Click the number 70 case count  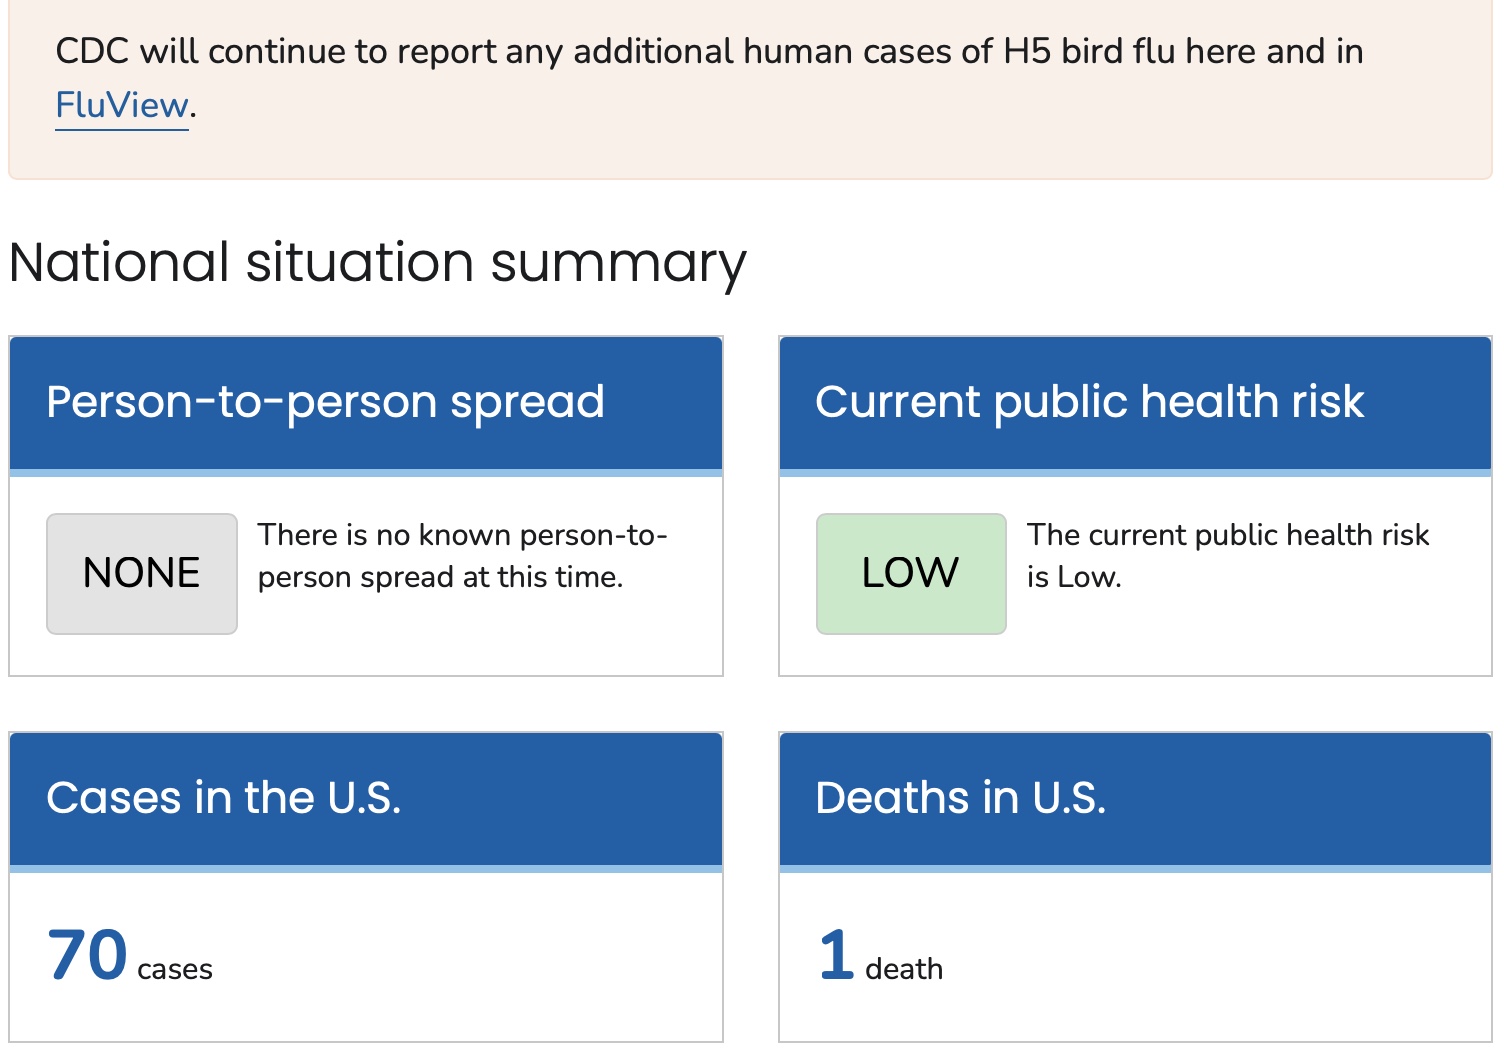coord(88,955)
